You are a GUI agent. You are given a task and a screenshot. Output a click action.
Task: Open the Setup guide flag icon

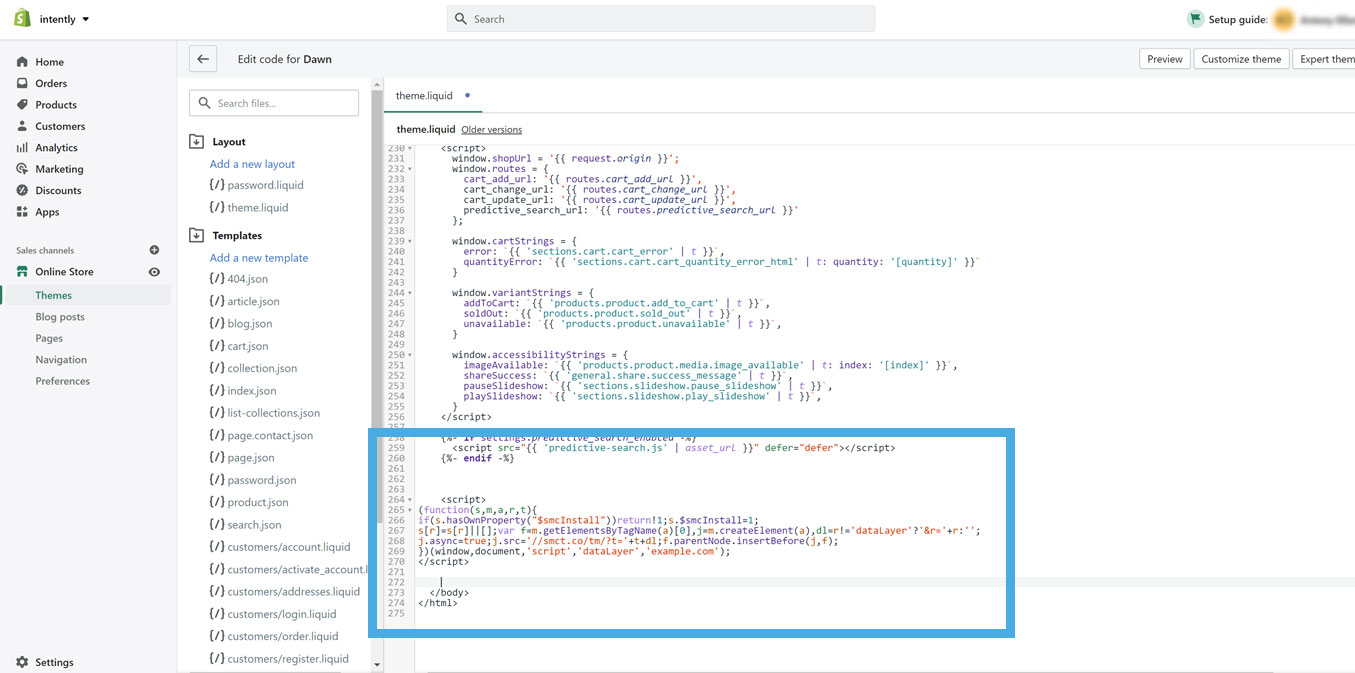point(1194,19)
